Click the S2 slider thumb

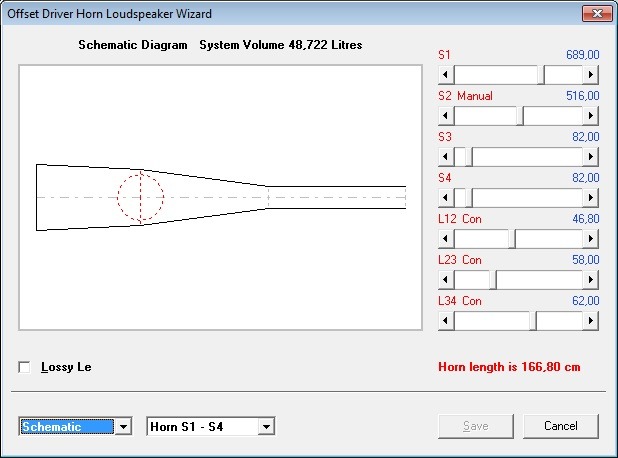pos(520,115)
